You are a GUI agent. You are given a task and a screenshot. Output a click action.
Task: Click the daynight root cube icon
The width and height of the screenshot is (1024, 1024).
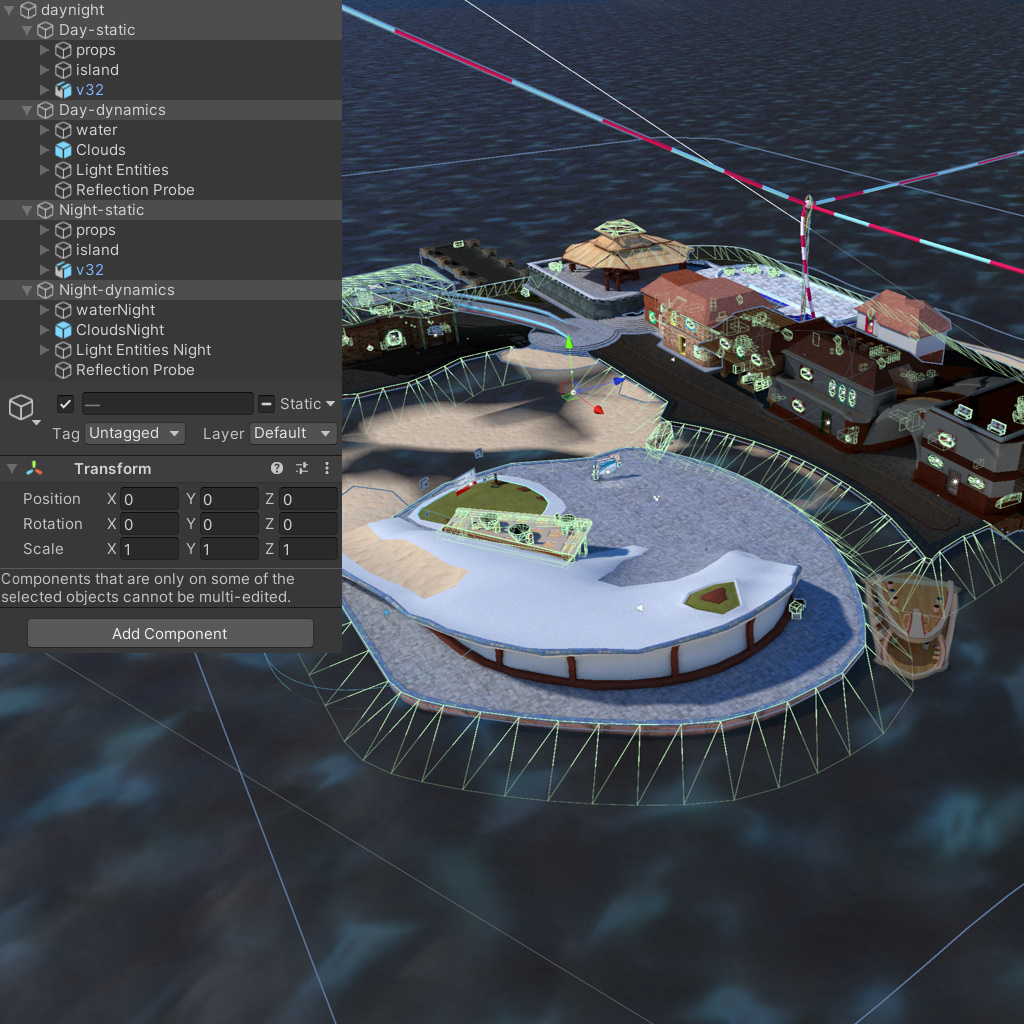click(28, 10)
